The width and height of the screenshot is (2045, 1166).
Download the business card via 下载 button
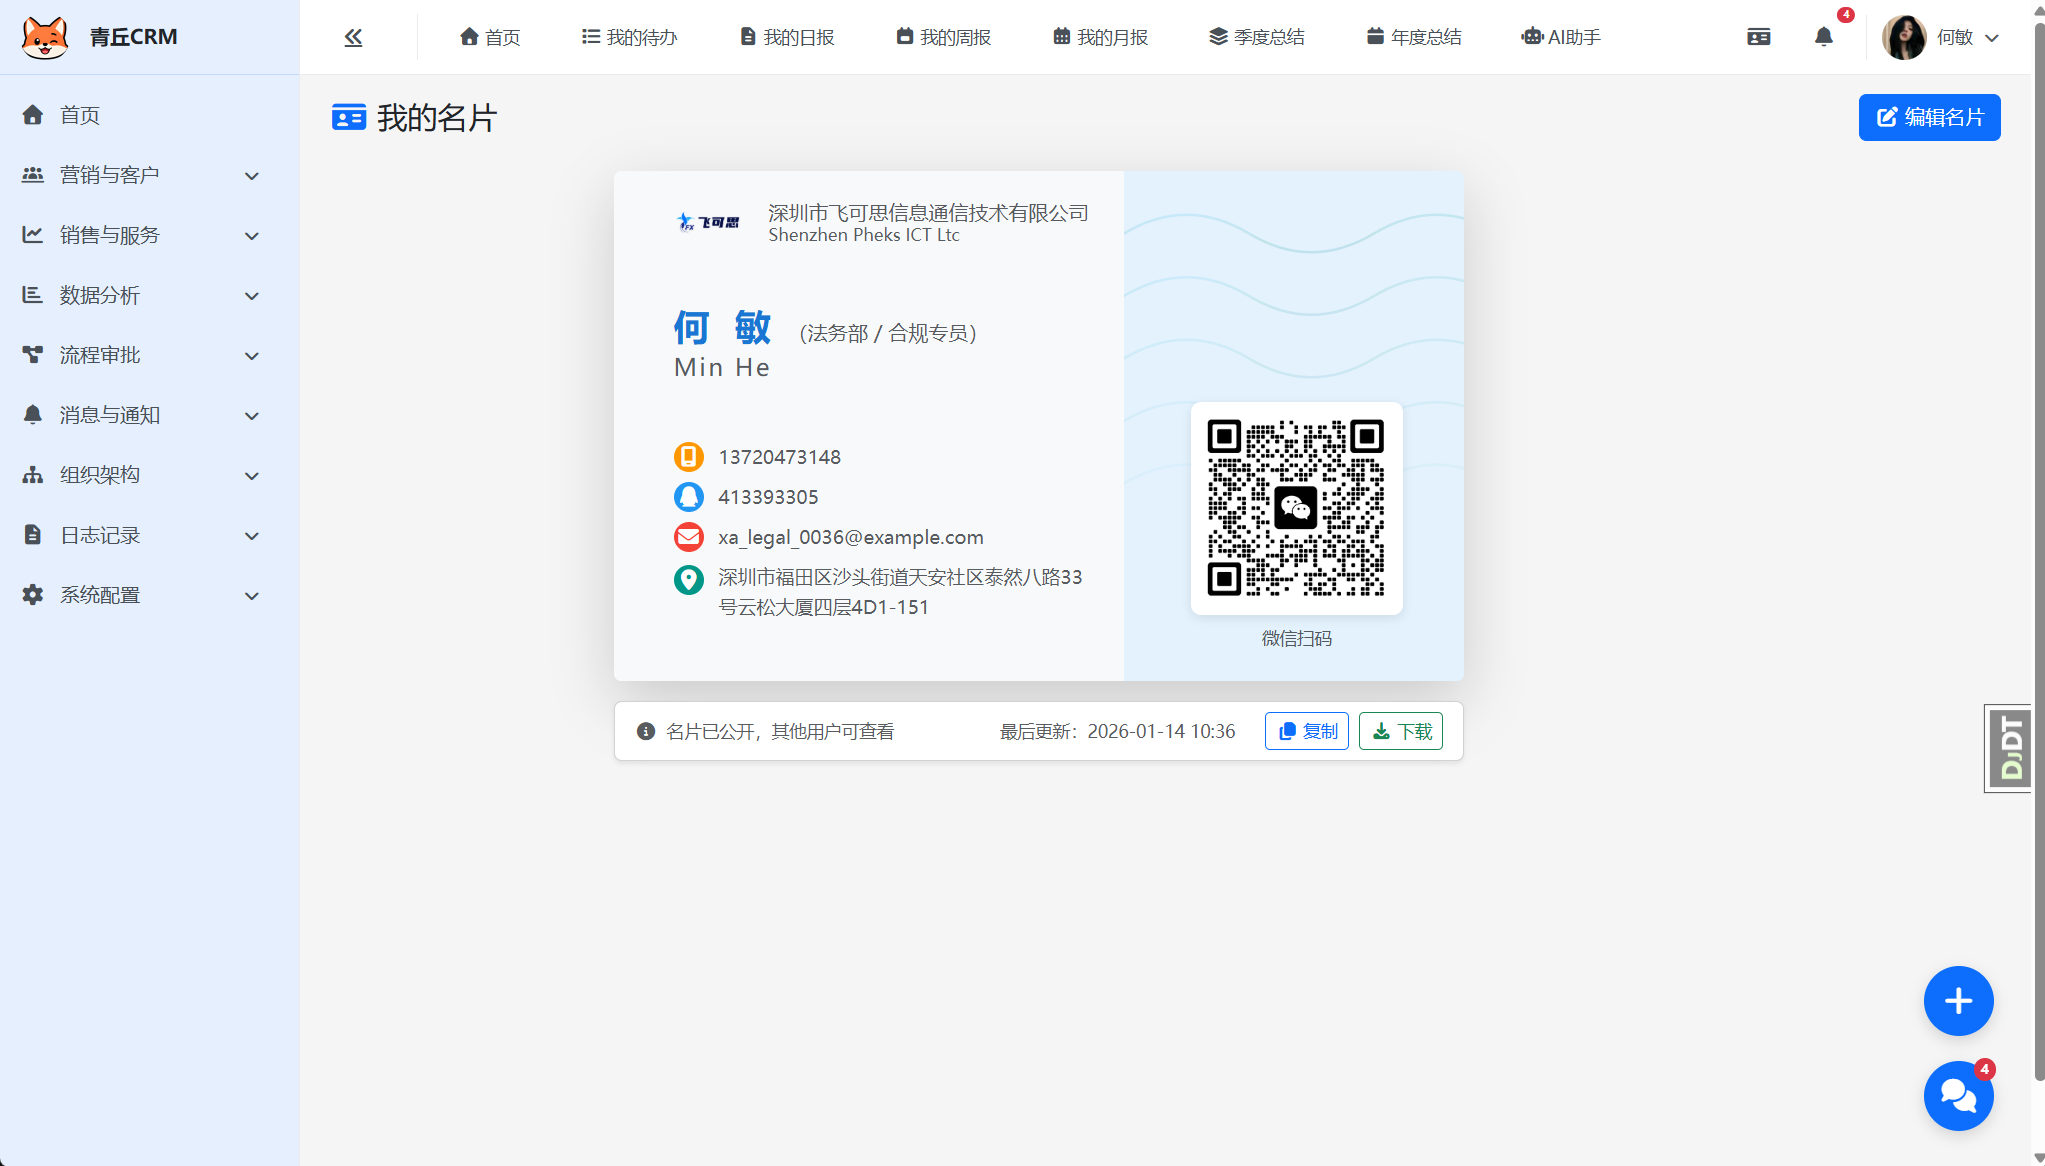(1401, 731)
